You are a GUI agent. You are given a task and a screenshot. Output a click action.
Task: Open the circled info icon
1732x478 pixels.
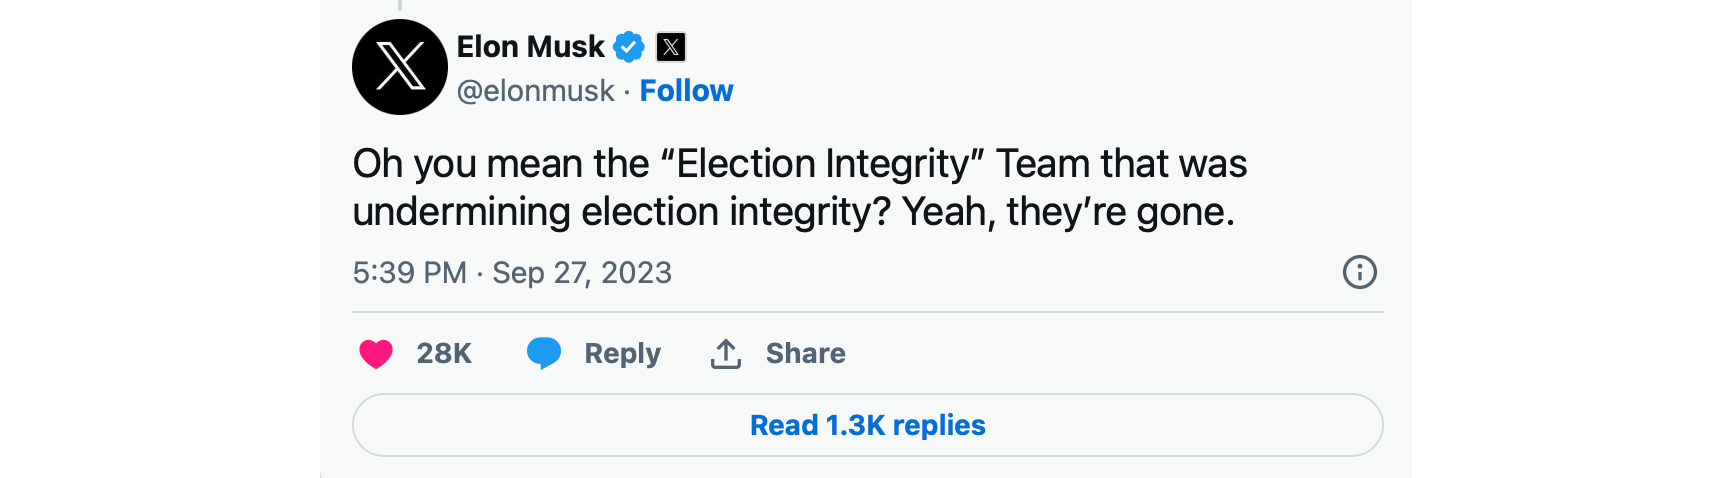1359,272
